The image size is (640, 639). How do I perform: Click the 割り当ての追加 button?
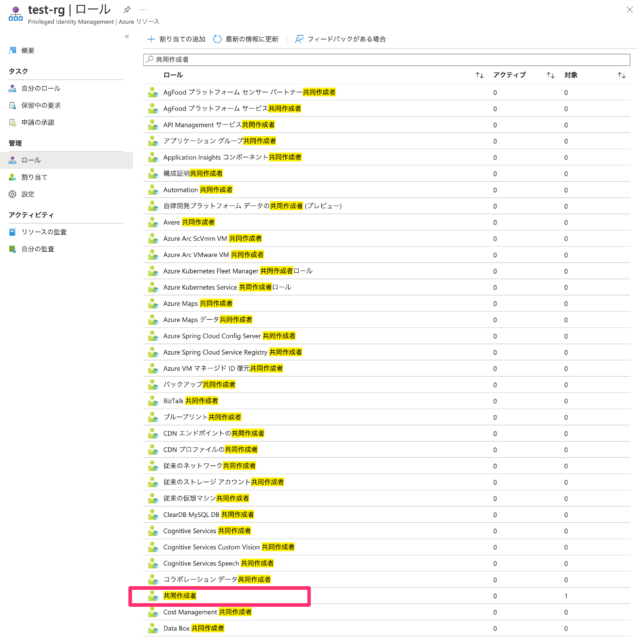(176, 39)
